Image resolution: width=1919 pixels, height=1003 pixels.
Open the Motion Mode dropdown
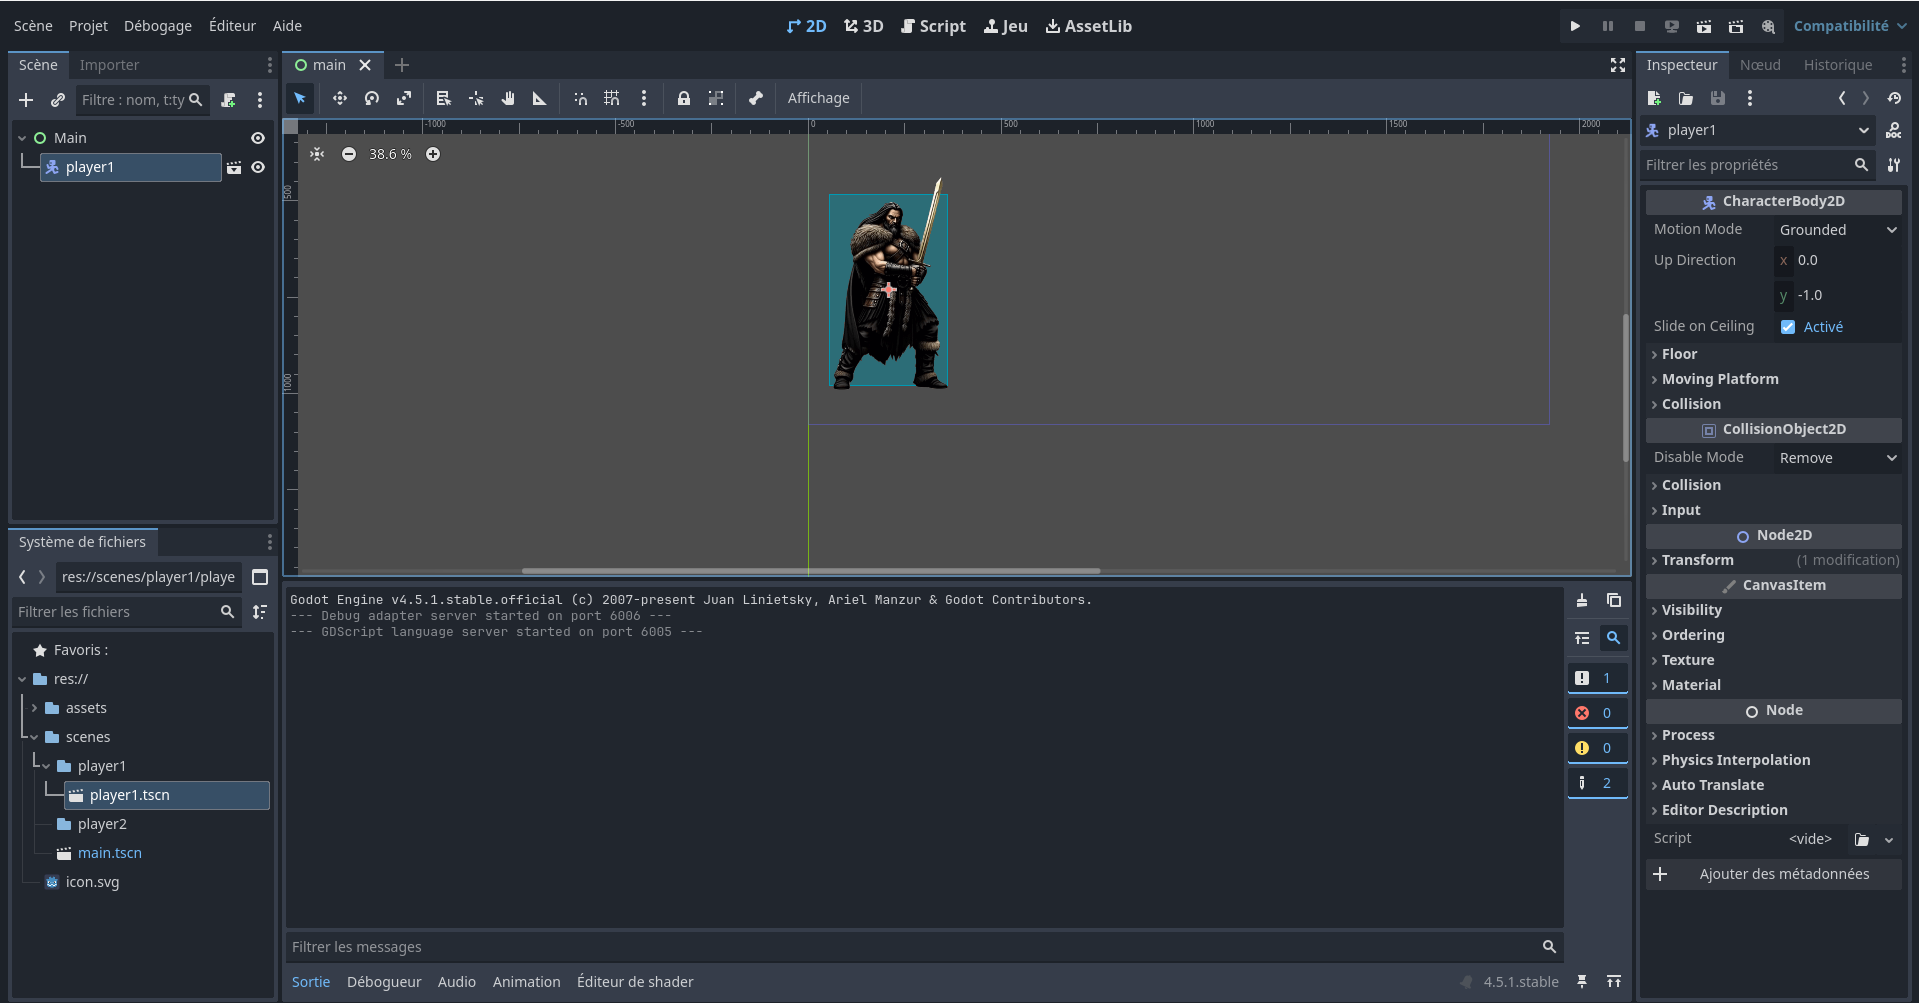point(1837,230)
